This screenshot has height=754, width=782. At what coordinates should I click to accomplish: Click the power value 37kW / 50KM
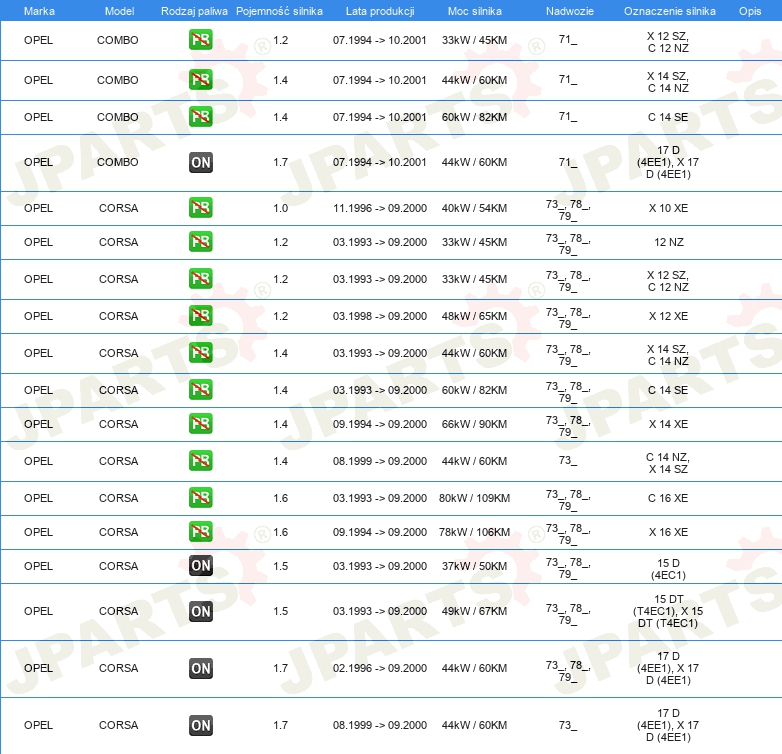[x=474, y=566]
